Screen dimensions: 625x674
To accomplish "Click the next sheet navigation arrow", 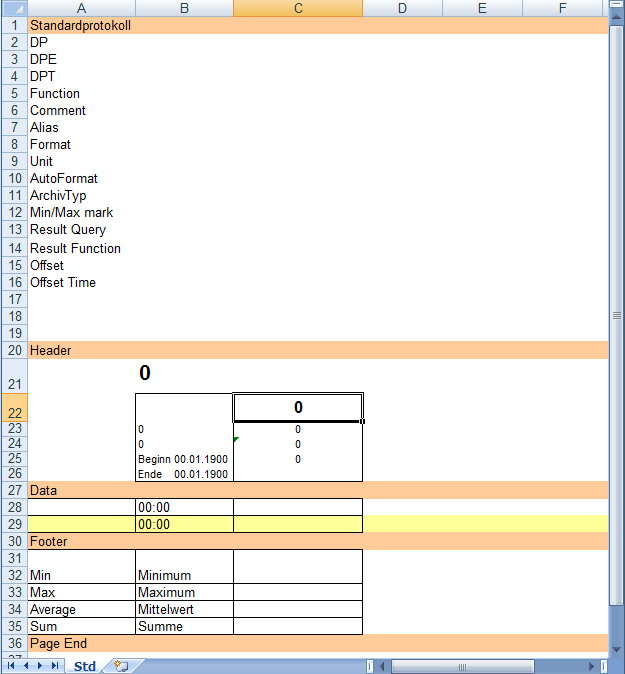I will (40, 665).
